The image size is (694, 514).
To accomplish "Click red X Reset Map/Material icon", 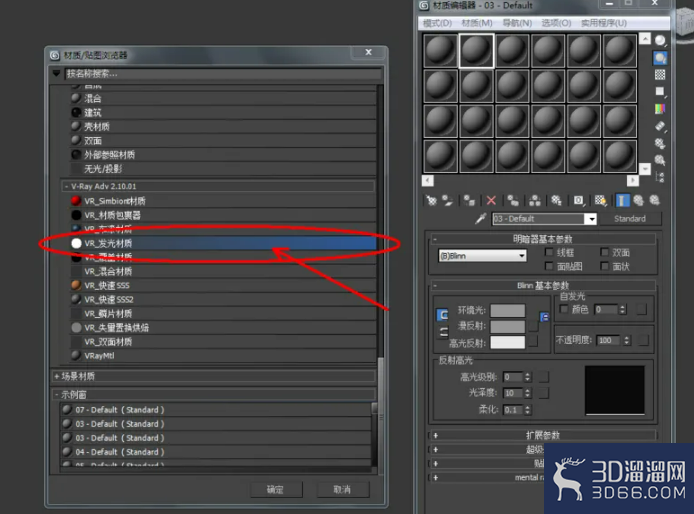I will (x=491, y=201).
